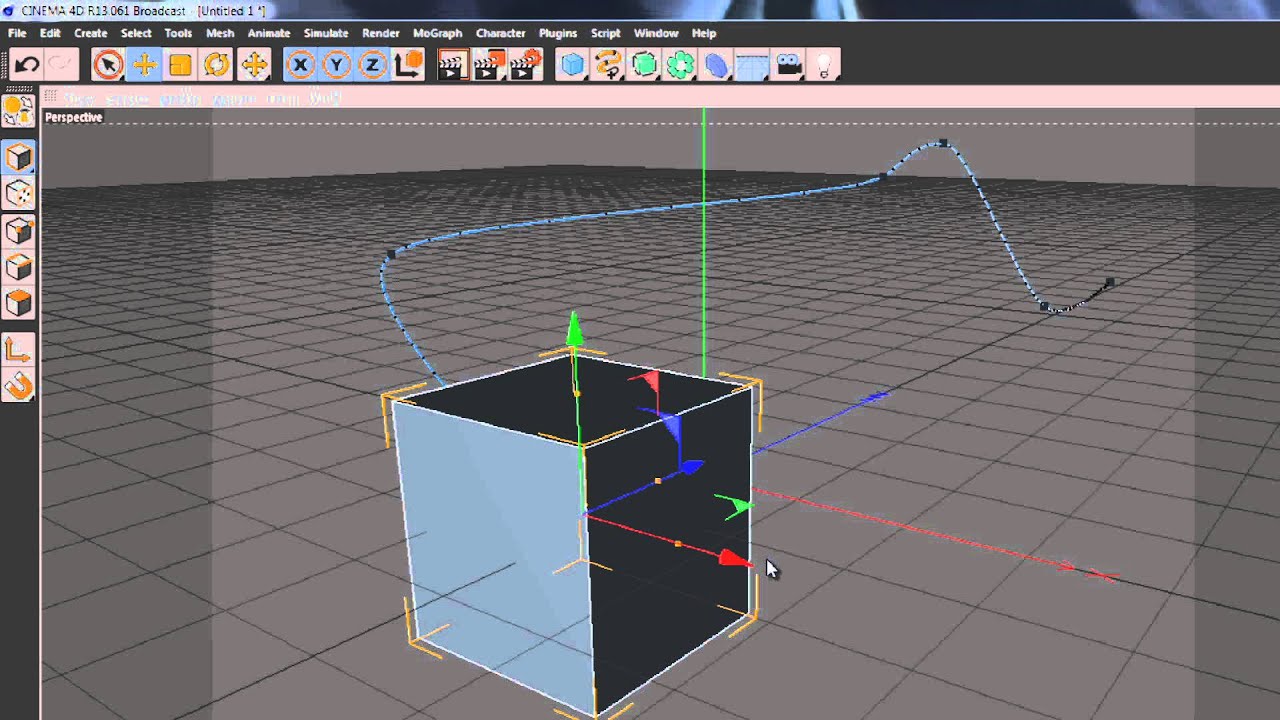Open the Tools menu
This screenshot has height=720, width=1280.
178,33
